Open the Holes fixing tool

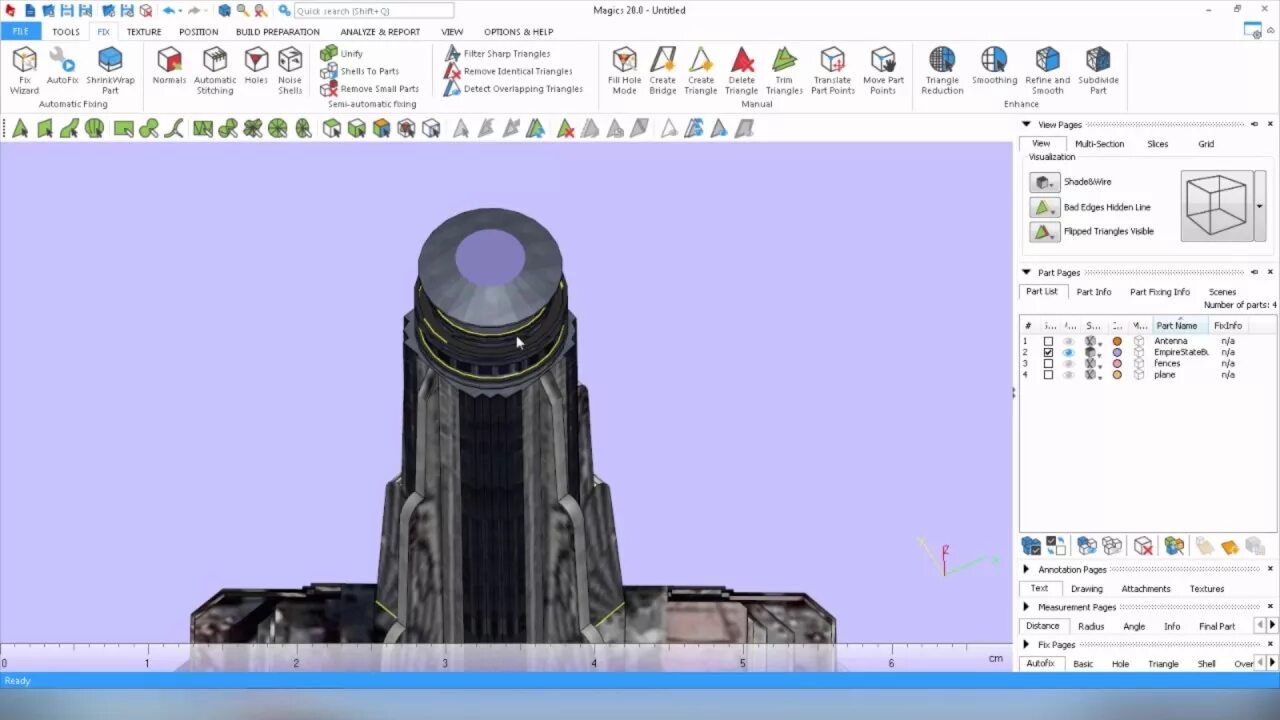[256, 66]
